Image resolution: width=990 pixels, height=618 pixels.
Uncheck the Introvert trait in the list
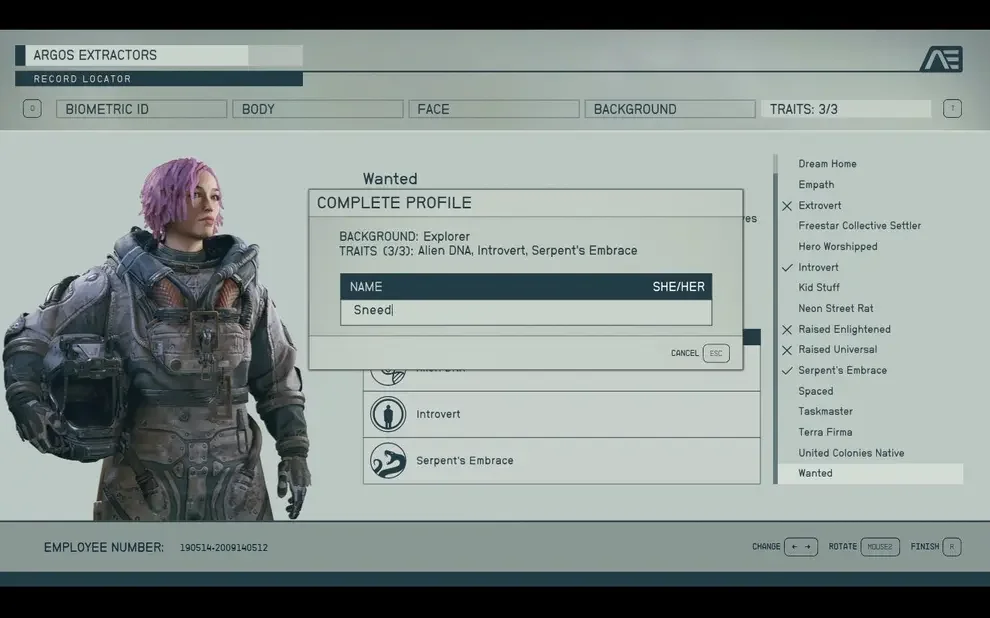tap(818, 267)
